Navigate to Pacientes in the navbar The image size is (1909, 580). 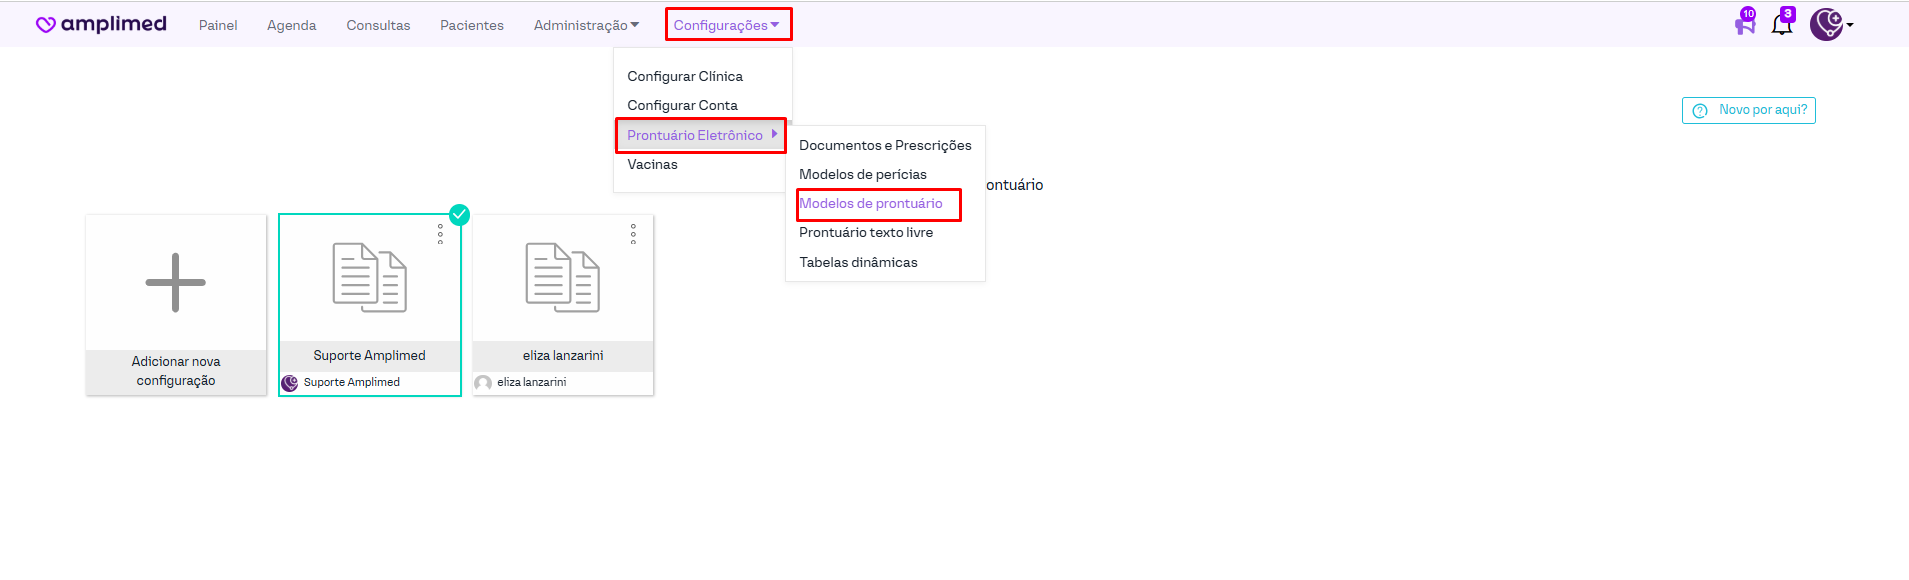click(471, 25)
